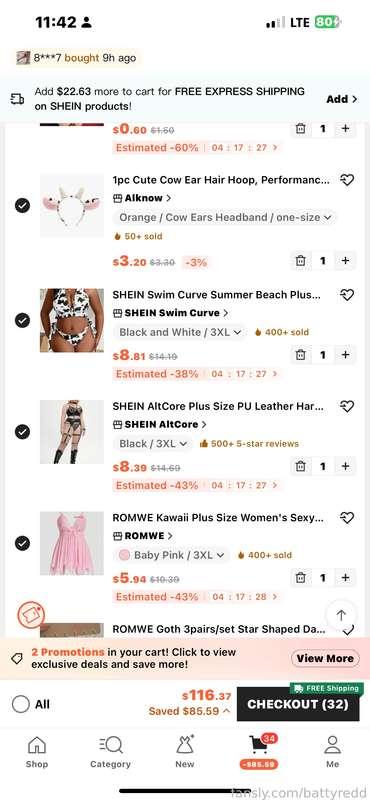Image resolution: width=370 pixels, height=800 pixels.
Task: Switch to the Me tab
Action: click(x=333, y=752)
